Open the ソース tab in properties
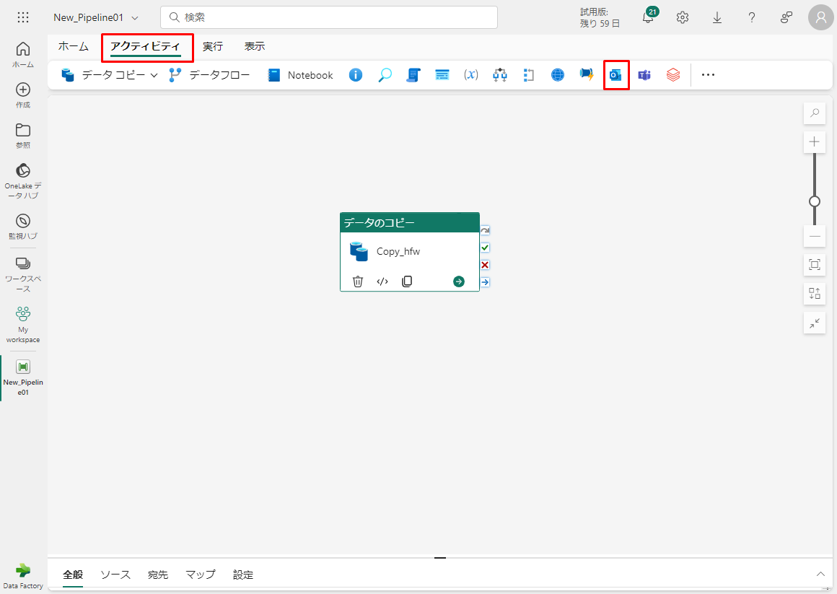Screen dimensions: 837x594 pos(115,575)
